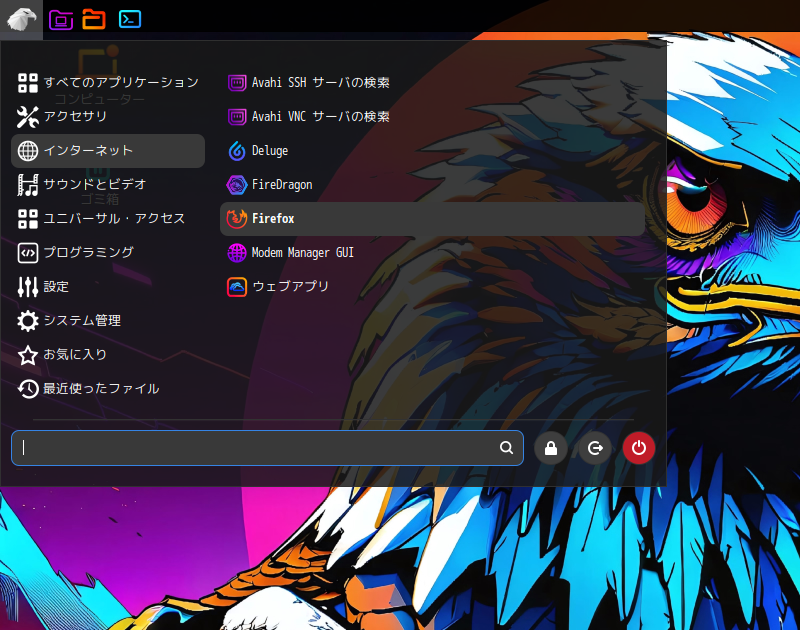800x630 pixels.
Task: Click the FireDragon app icon
Action: click(x=237, y=185)
